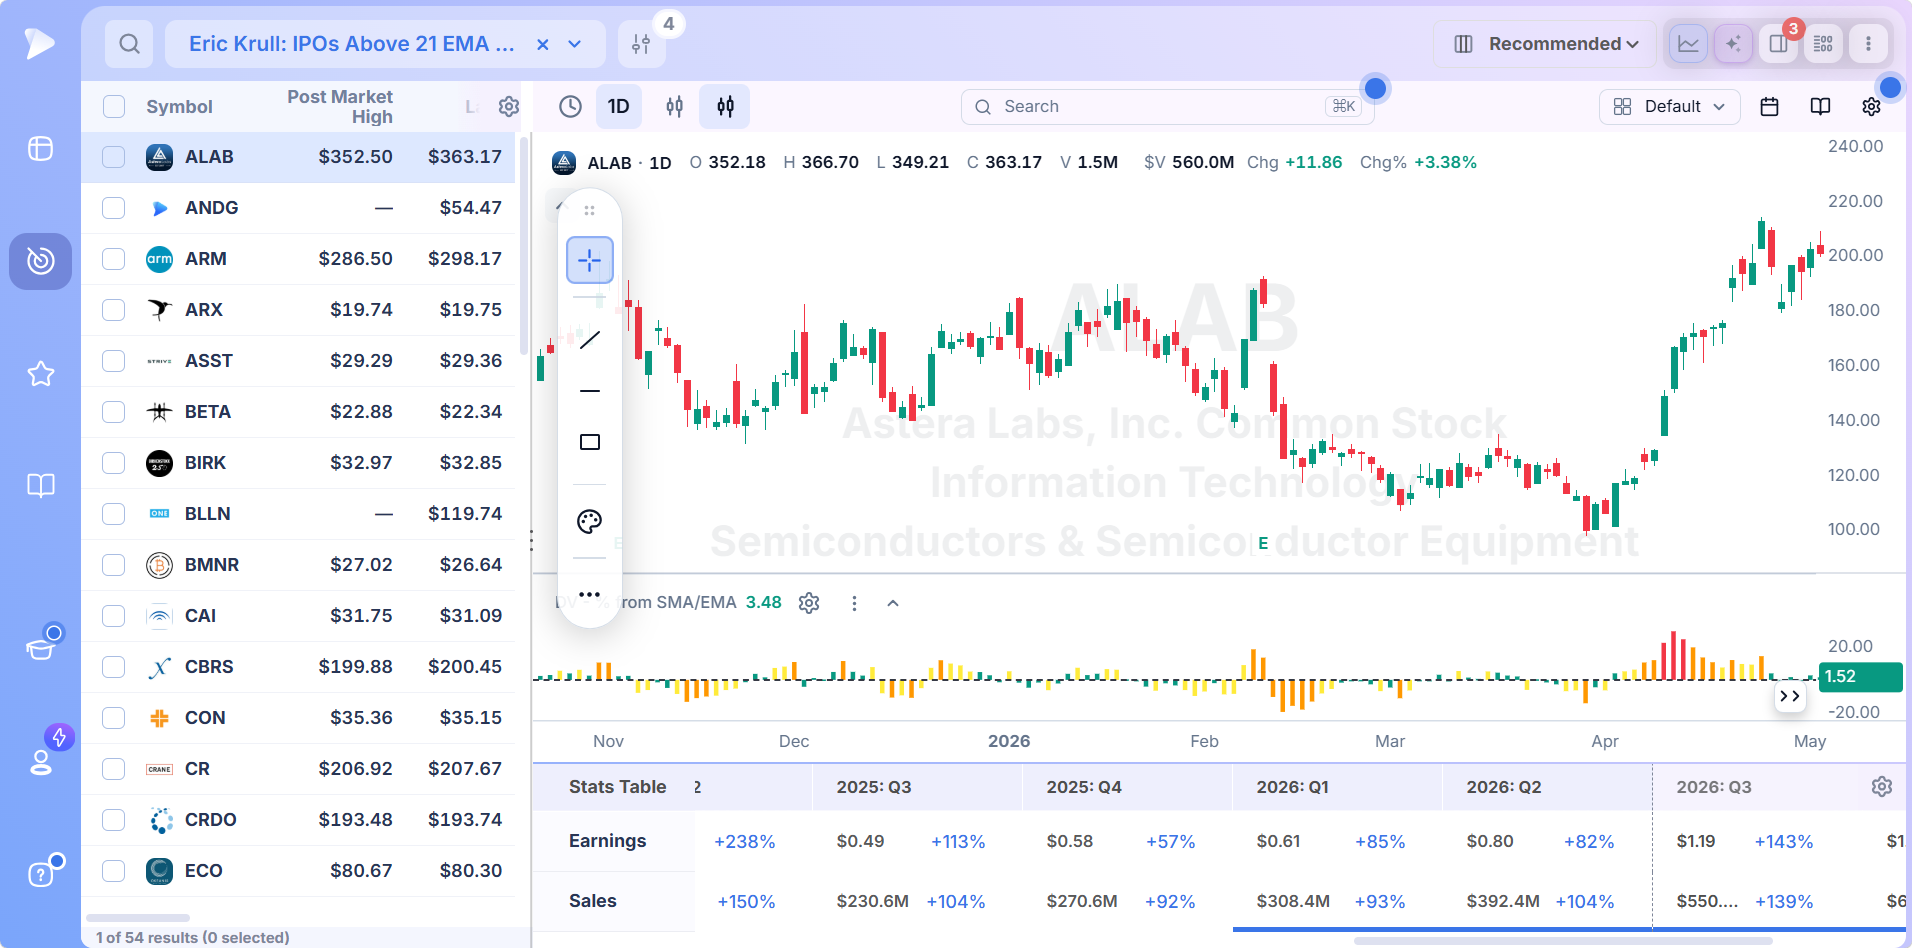The height and width of the screenshot is (948, 1912).
Task: Tick the ANDG row checkbox
Action: coord(114,208)
